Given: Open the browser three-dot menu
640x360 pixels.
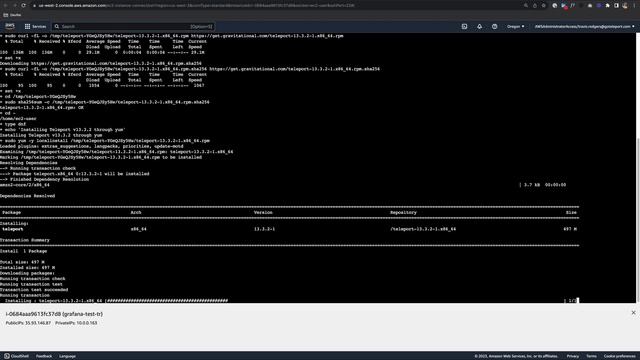Looking at the screenshot, I should pos(634,5).
